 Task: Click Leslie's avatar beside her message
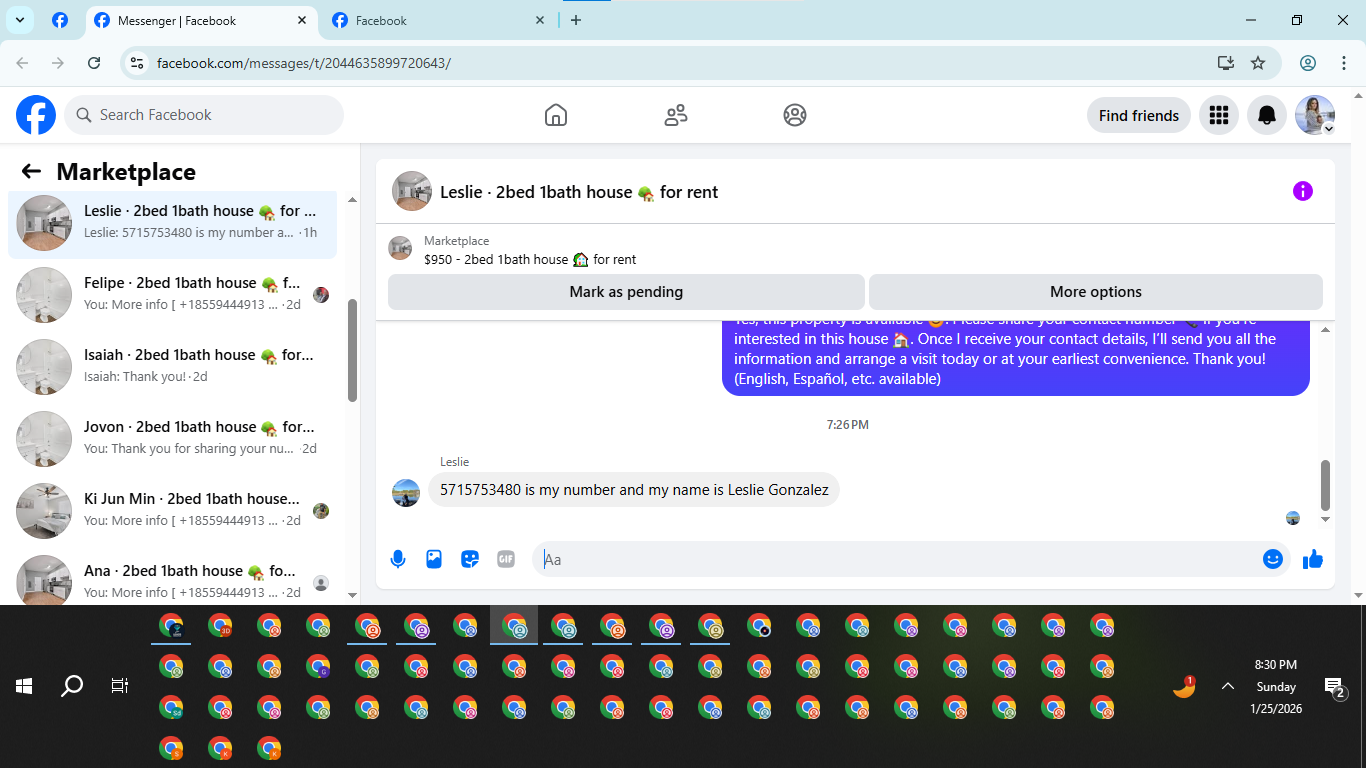pyautogui.click(x=406, y=492)
